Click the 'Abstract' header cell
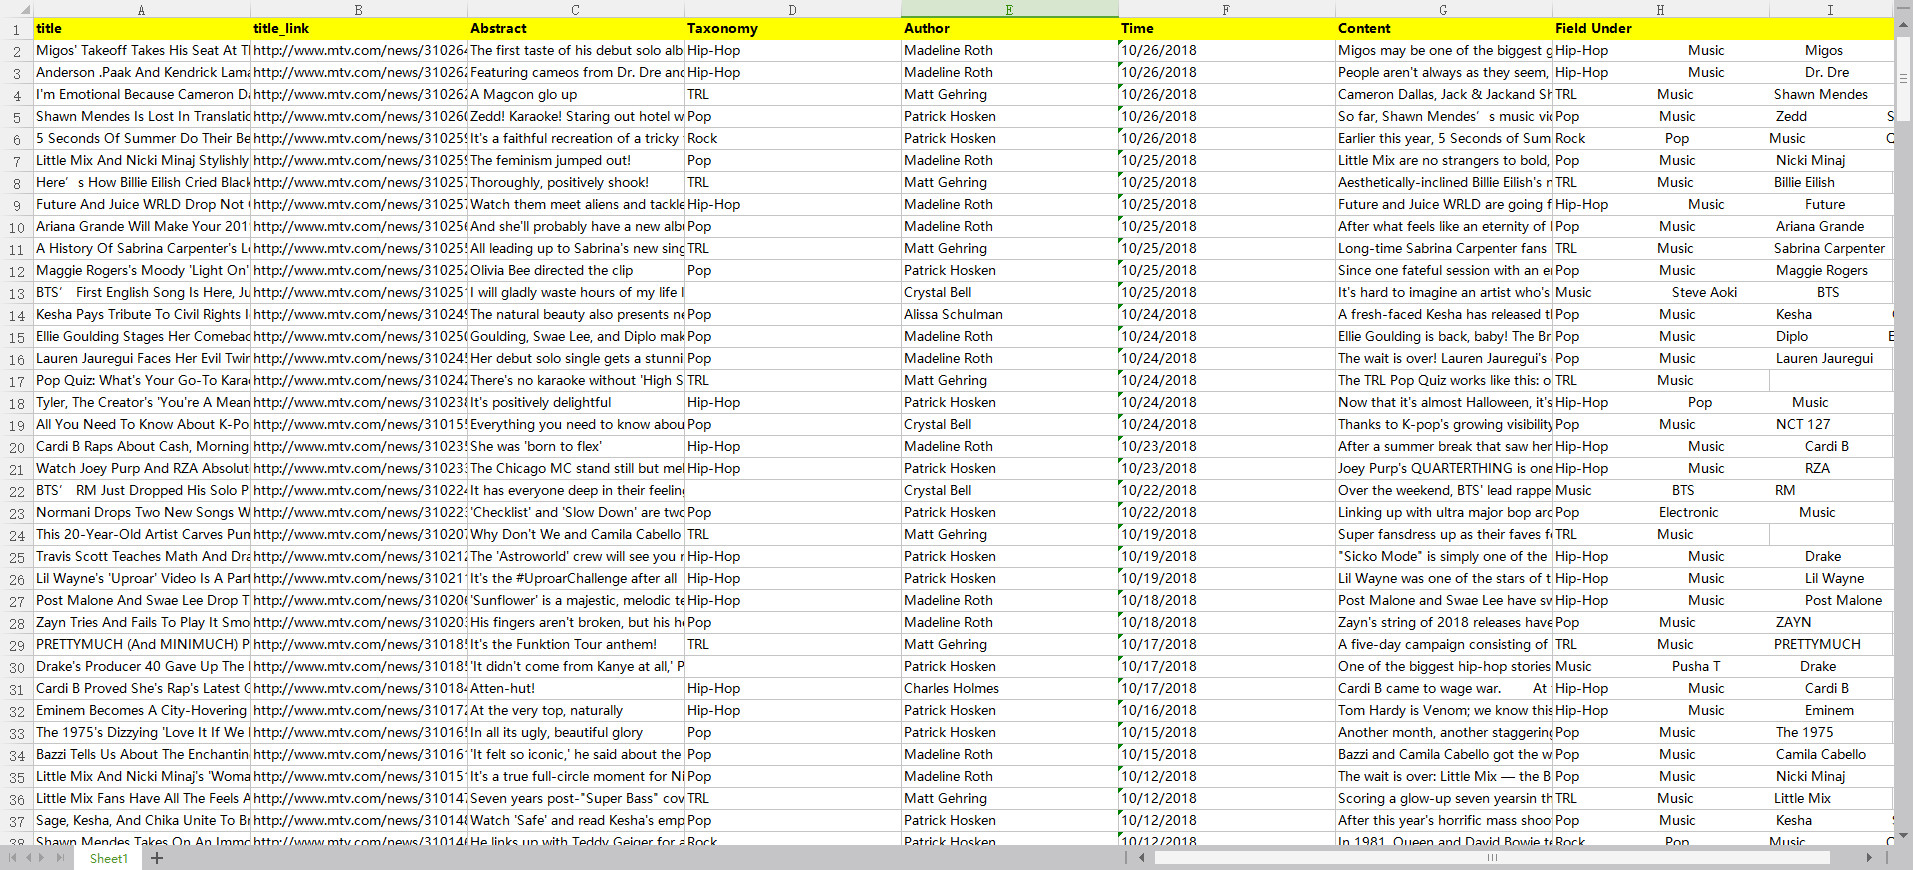 pos(576,29)
